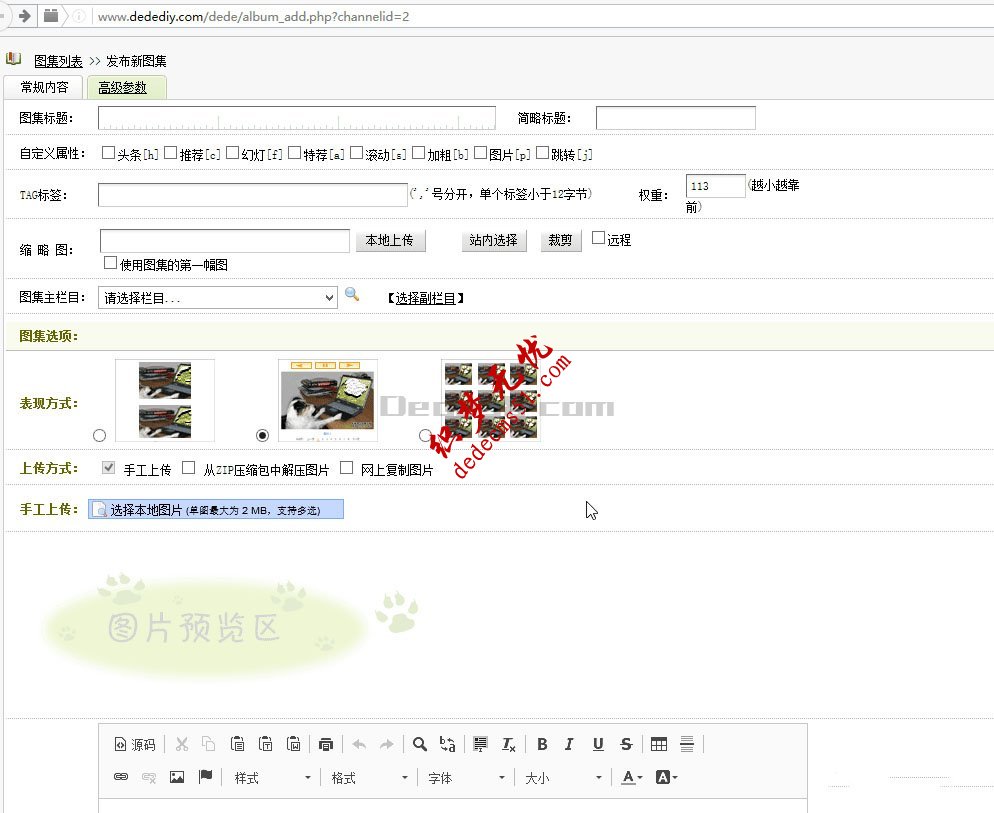
Task: Switch to the 高级参数 tab
Action: 125,87
